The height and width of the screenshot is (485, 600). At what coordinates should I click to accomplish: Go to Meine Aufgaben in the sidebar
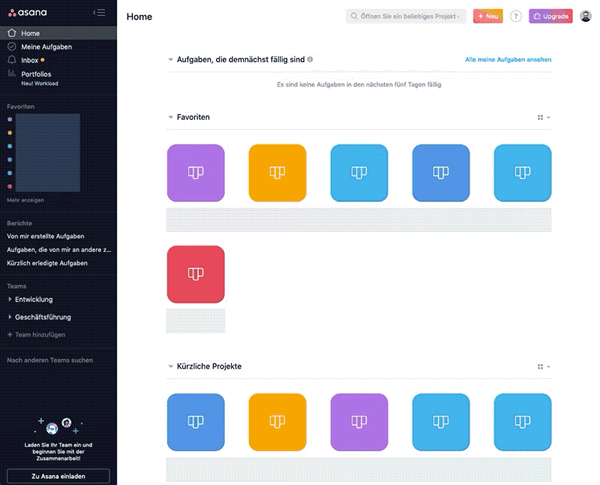46,47
